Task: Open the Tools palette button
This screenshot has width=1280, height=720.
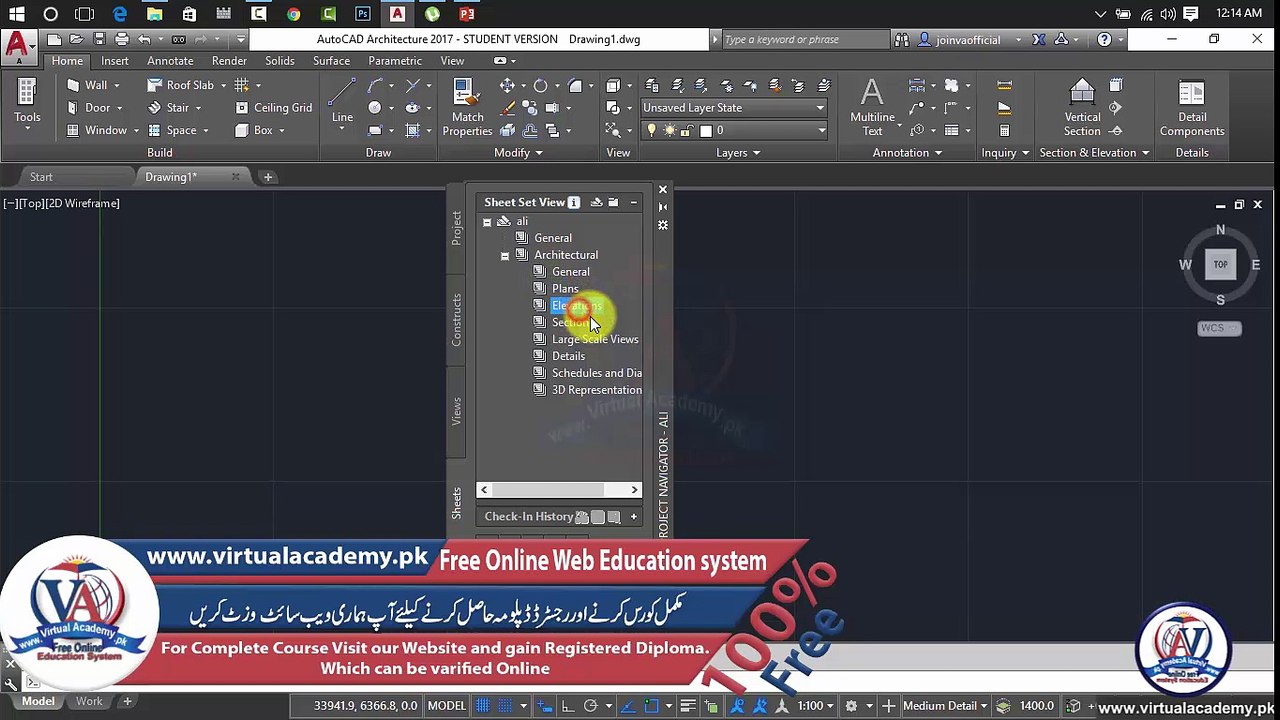Action: click(27, 102)
